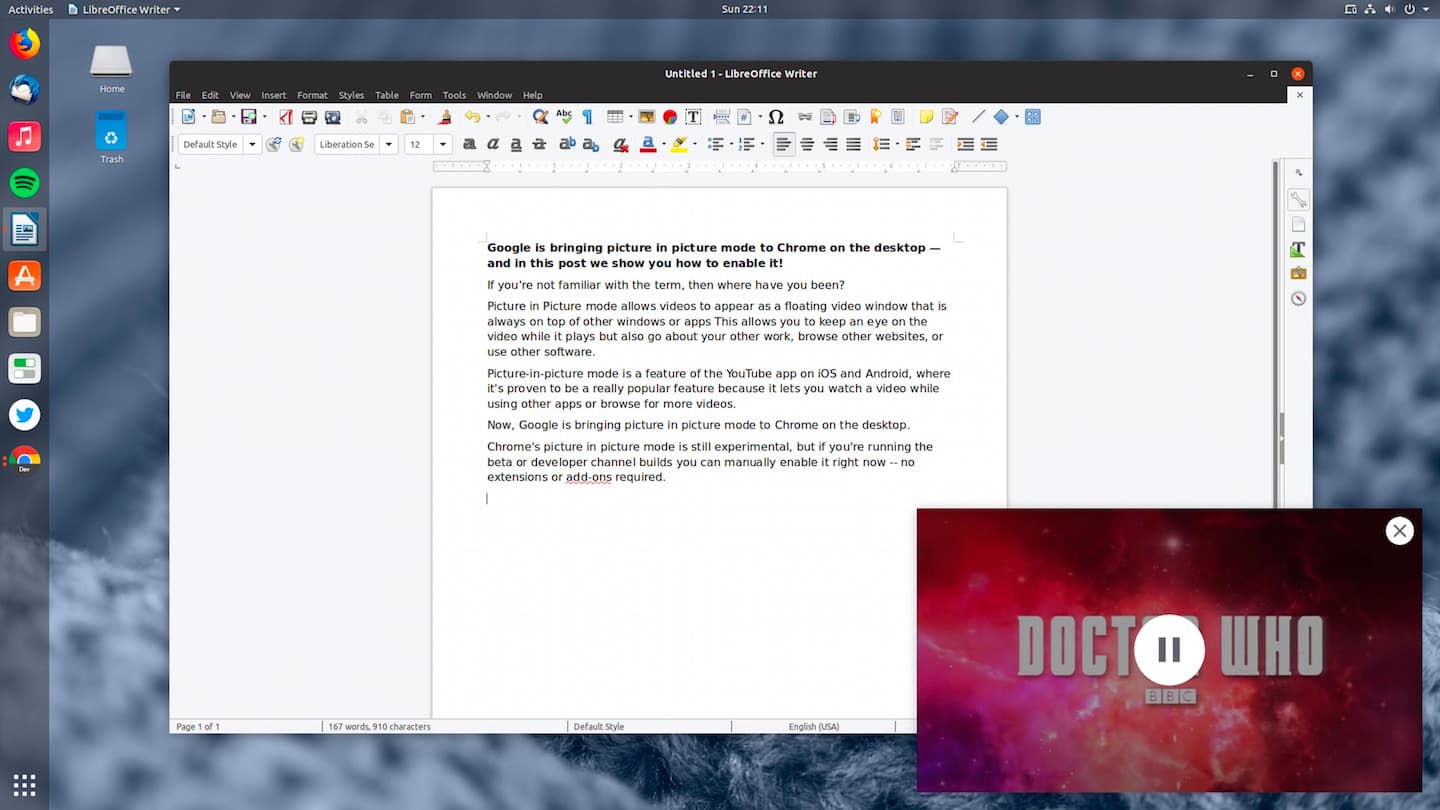Screen dimensions: 1440x810
Task: Open Print Preview
Action: pos(332,117)
